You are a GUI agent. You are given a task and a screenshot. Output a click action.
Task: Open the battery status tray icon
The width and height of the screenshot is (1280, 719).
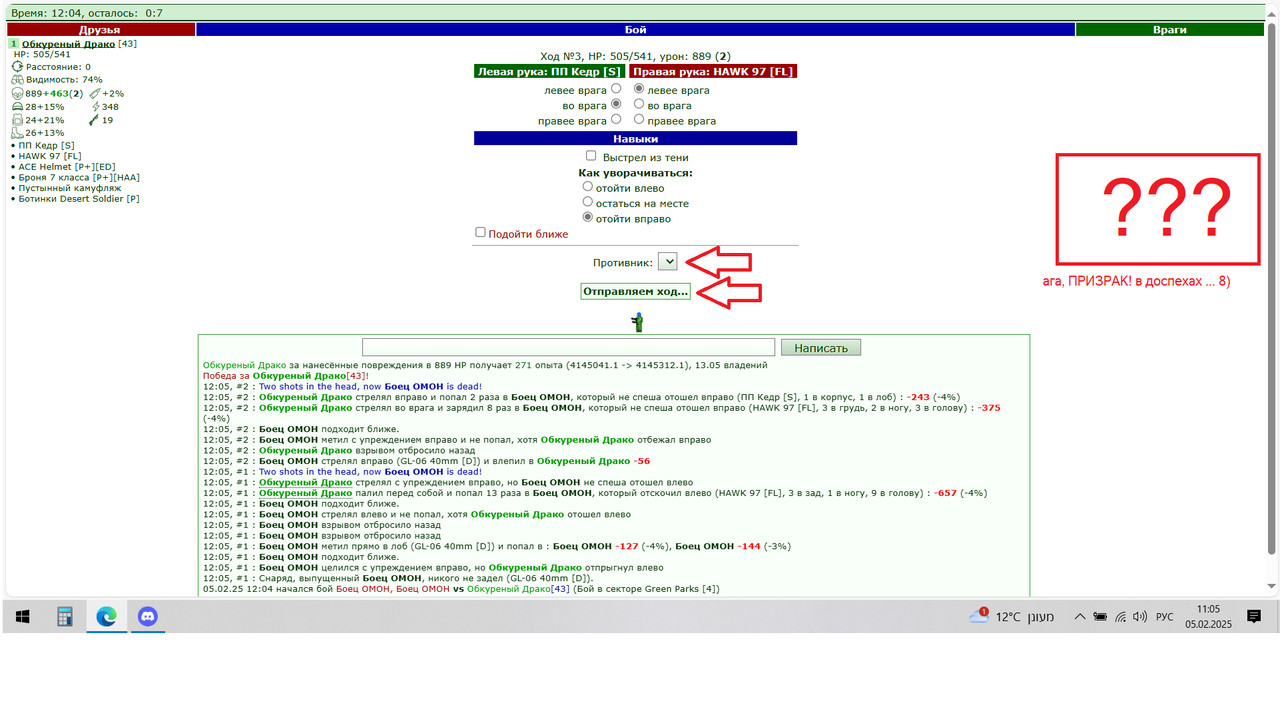(x=1100, y=617)
